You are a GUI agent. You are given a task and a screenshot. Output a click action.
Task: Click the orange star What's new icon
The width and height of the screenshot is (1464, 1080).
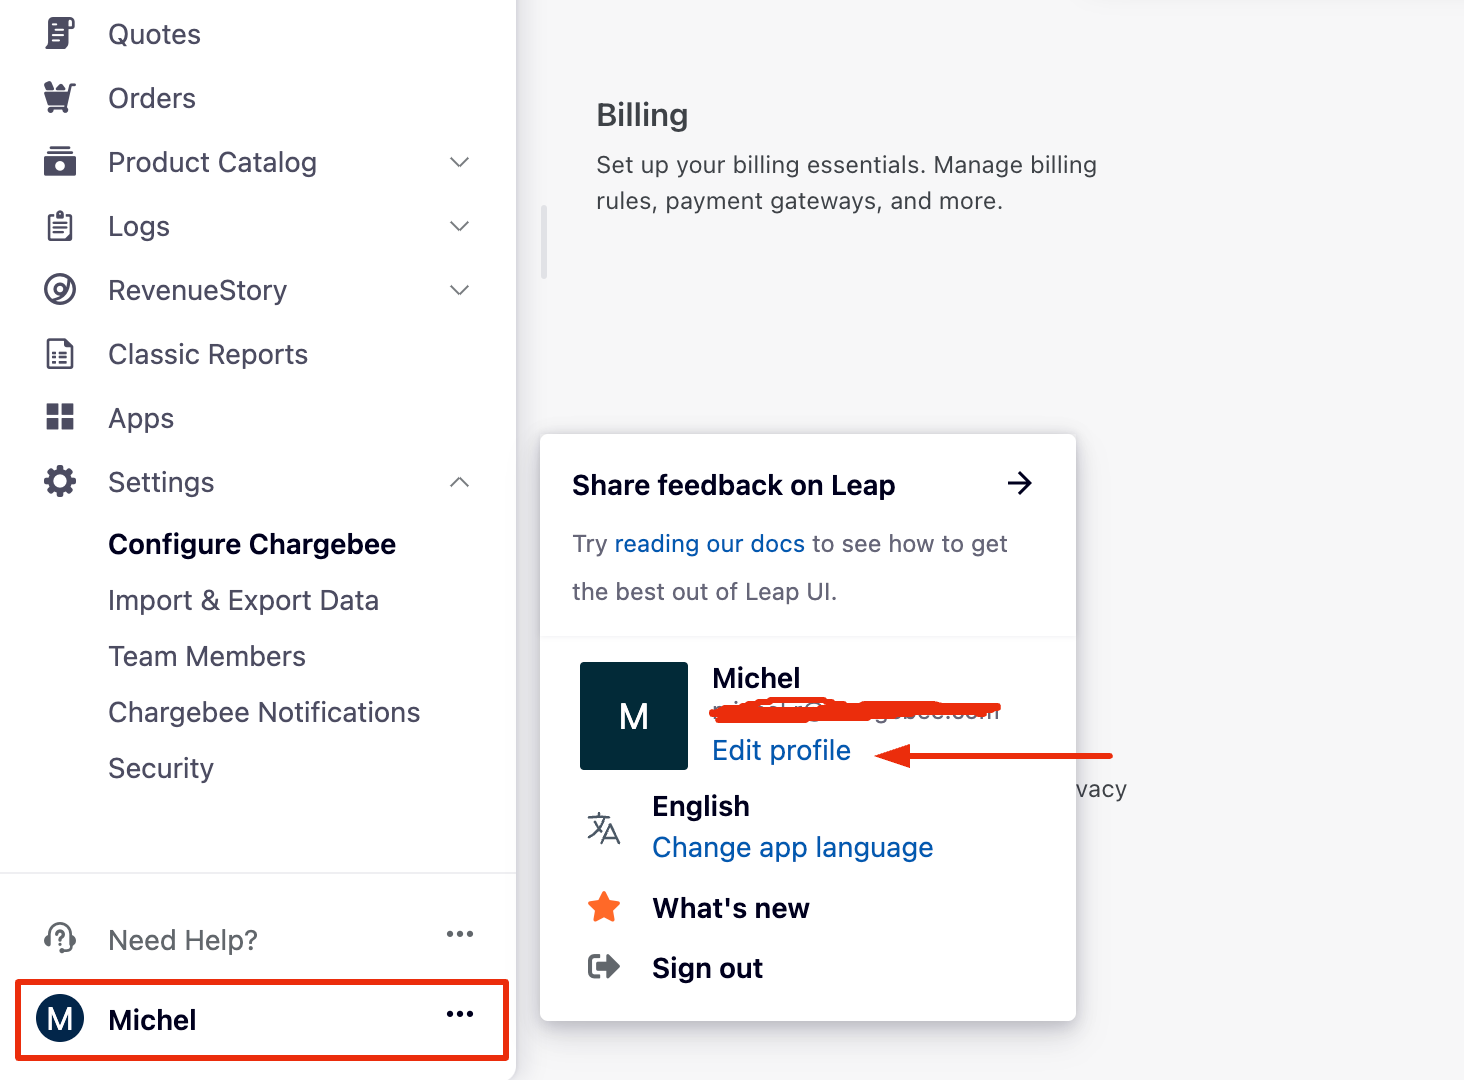click(x=604, y=907)
